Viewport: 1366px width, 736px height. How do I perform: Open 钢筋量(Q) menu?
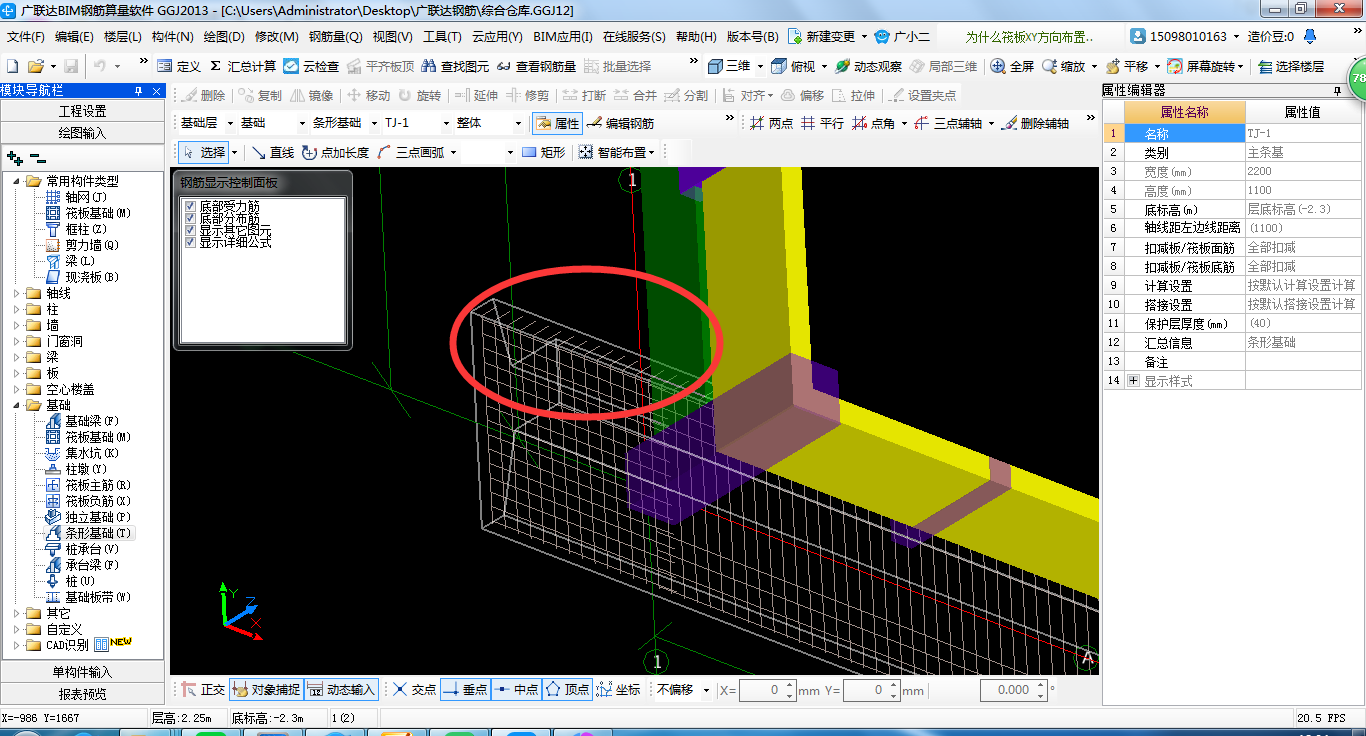(336, 37)
